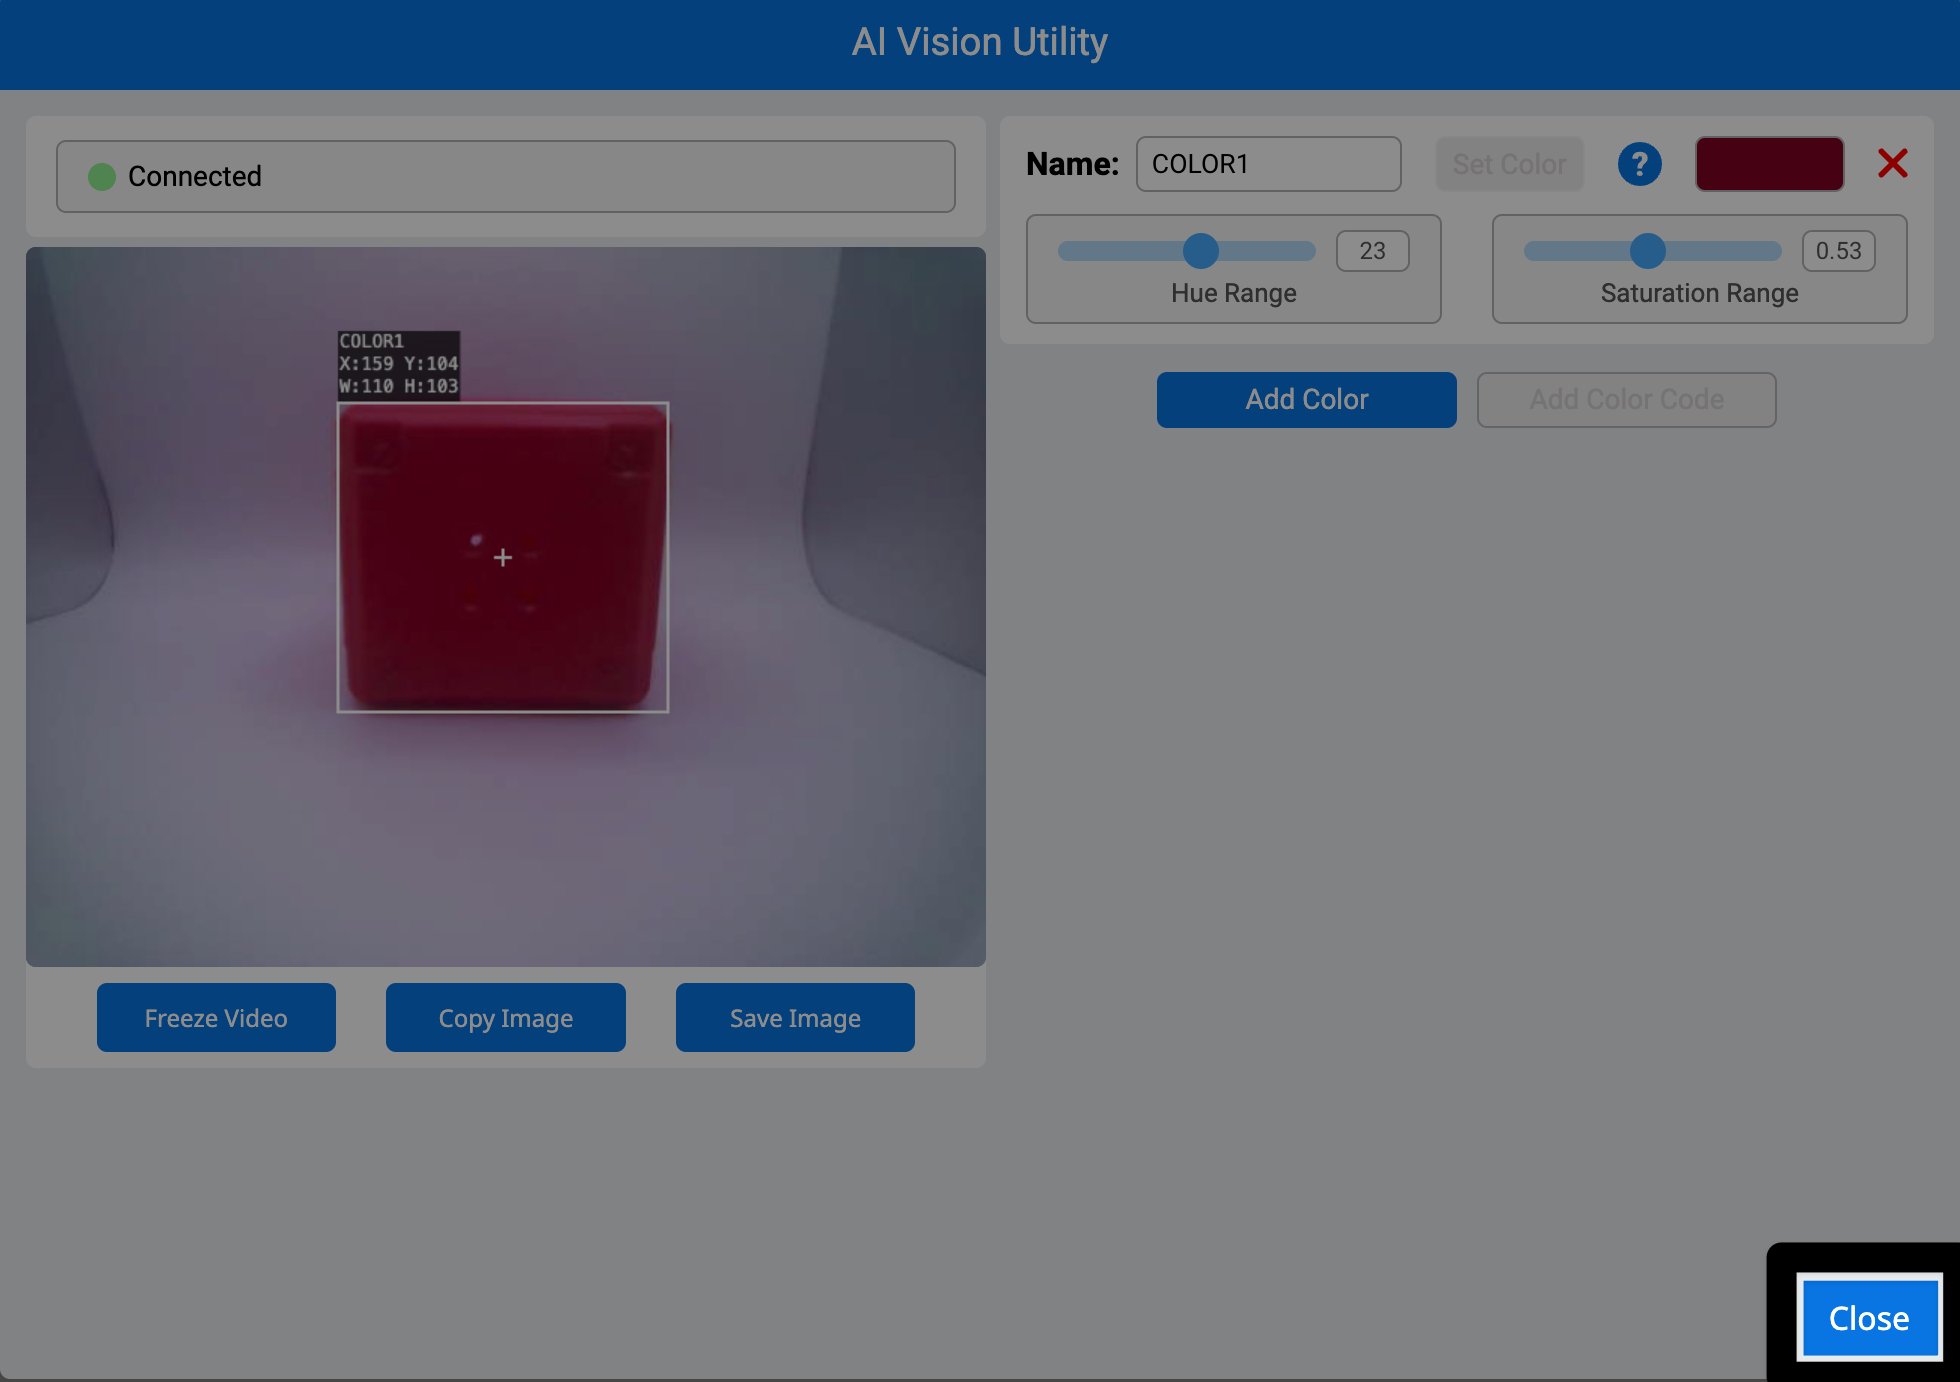Select the Saturation Range value field showing 0.53
This screenshot has width=1960, height=1382.
point(1838,251)
